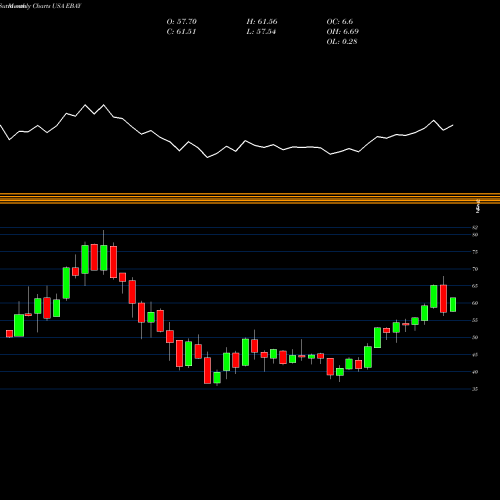The width and height of the screenshot is (500, 500).
Task: Click the '55' price axis label
Action: pos(475,320)
